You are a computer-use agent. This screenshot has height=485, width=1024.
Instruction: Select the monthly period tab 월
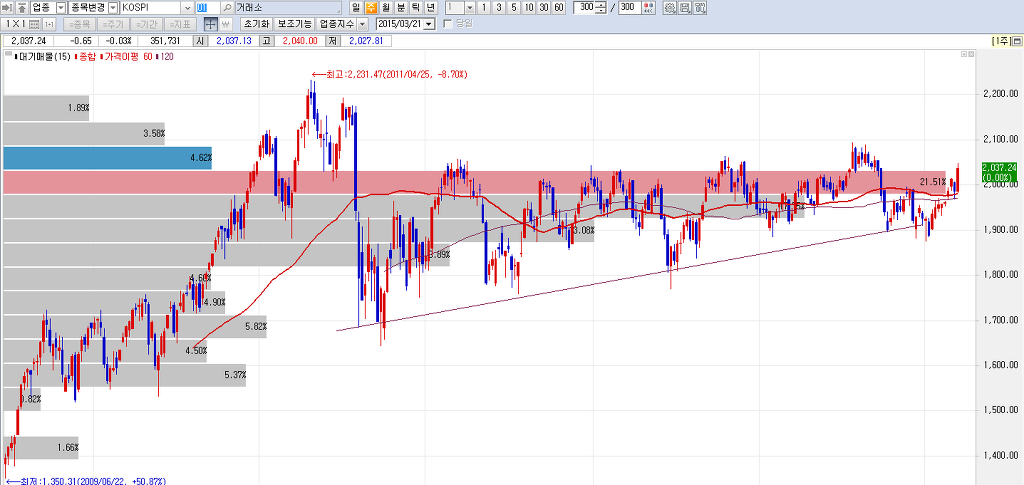tap(385, 8)
